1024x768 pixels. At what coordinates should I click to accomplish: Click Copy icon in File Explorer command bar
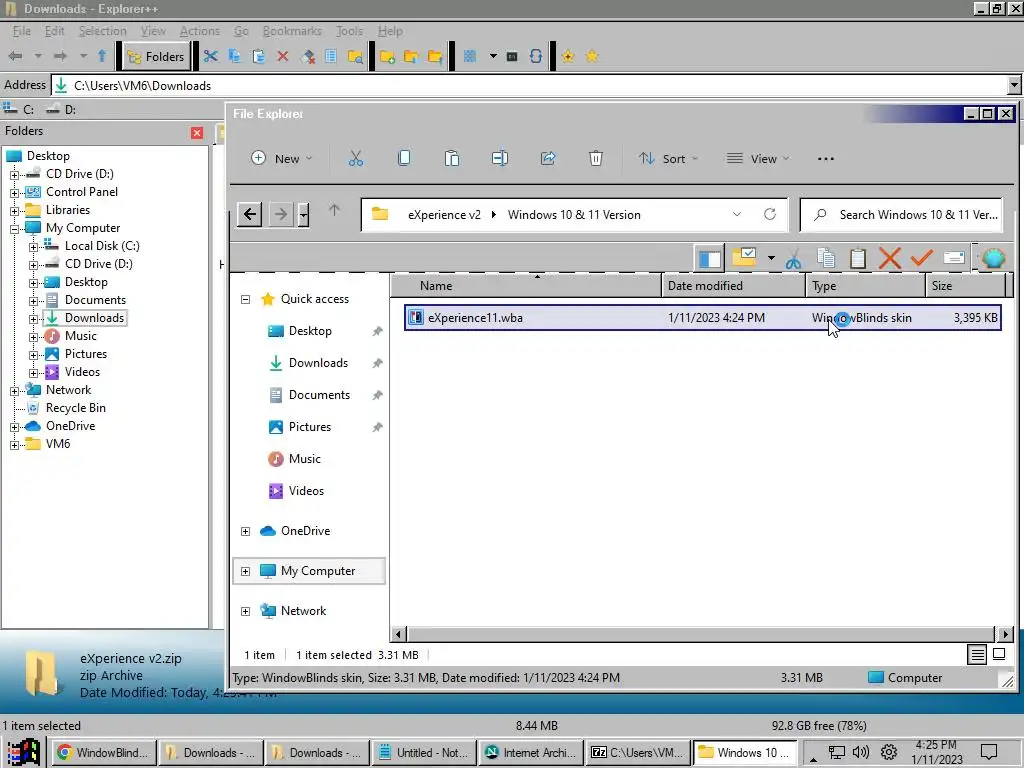404,159
